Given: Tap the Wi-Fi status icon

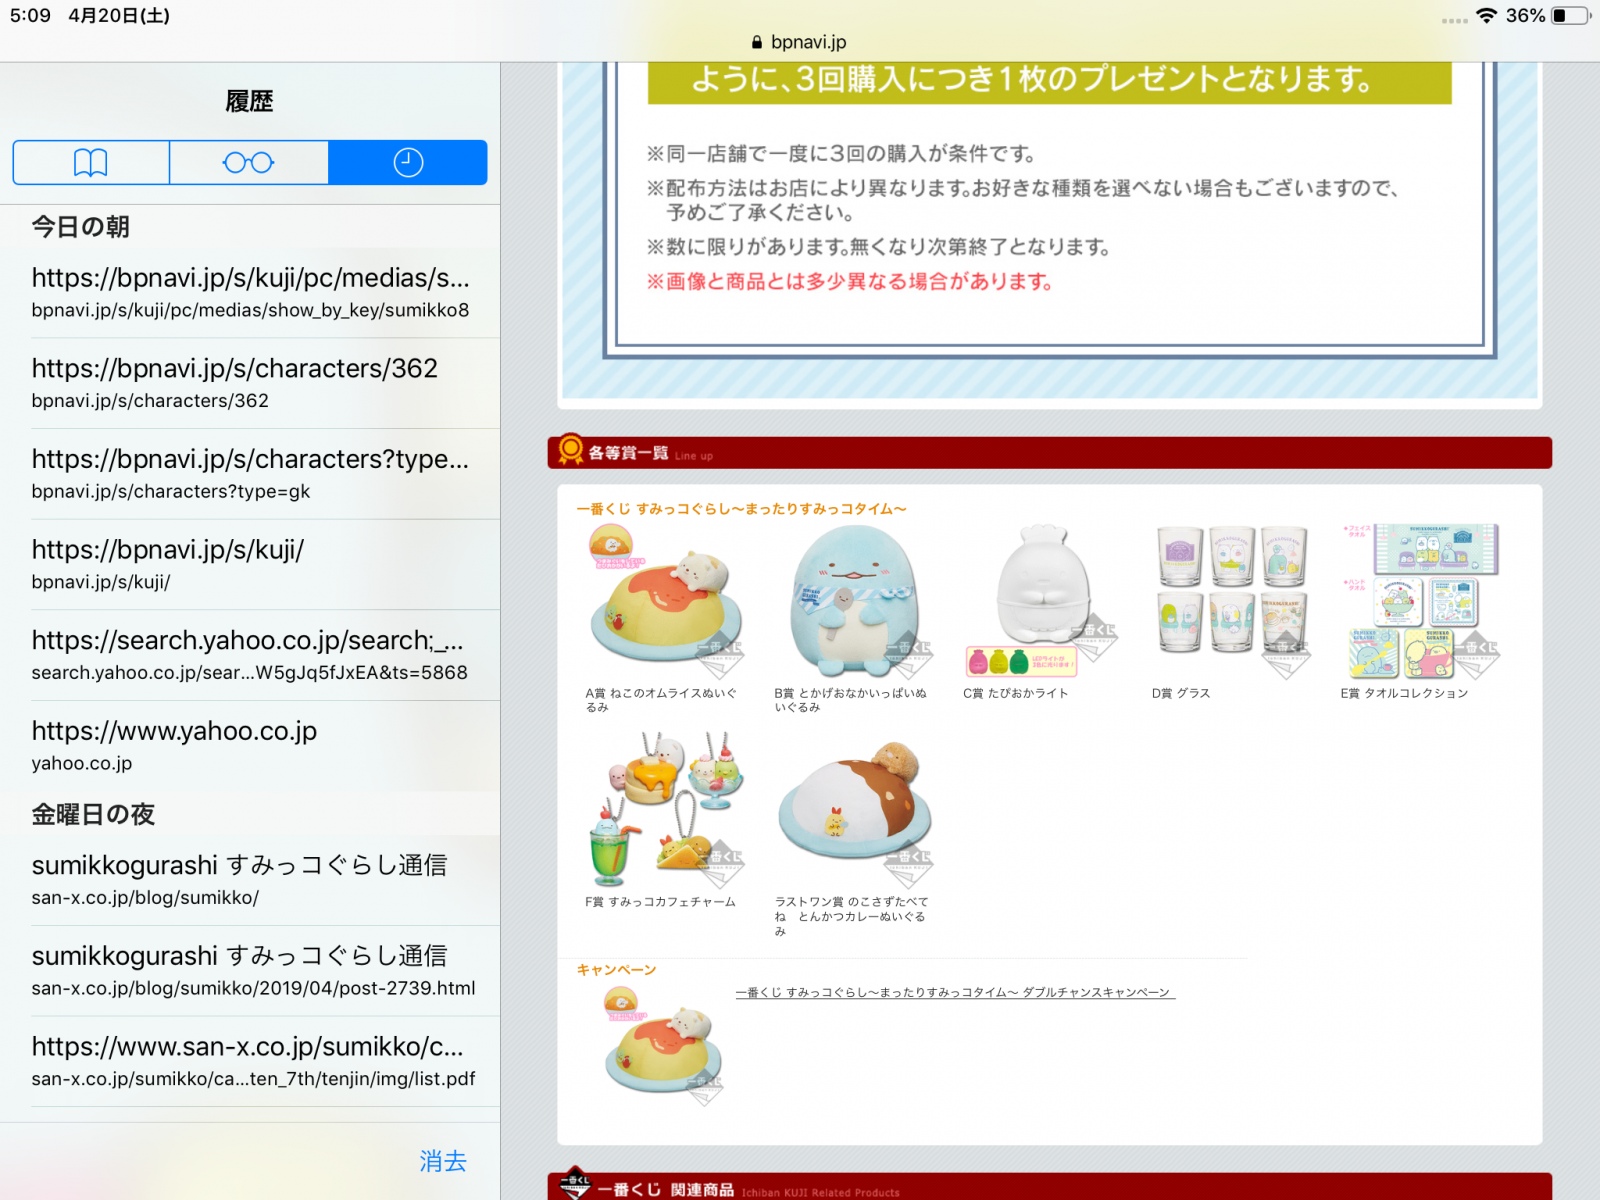Looking at the screenshot, I should click(x=1486, y=16).
